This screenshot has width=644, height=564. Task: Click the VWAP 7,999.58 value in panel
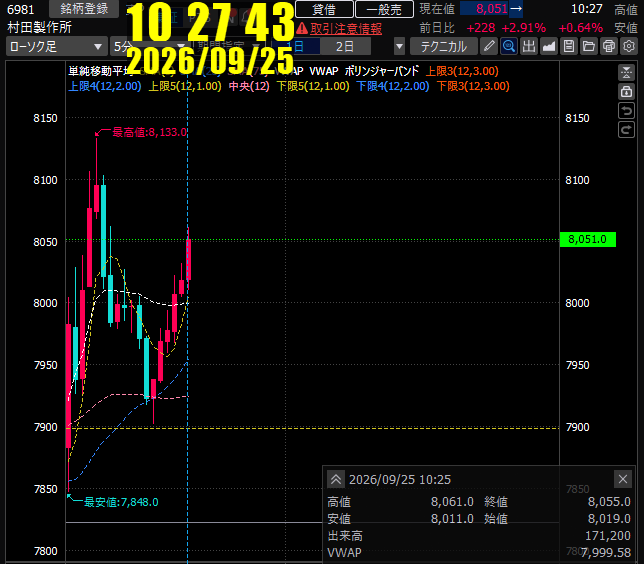click(606, 553)
